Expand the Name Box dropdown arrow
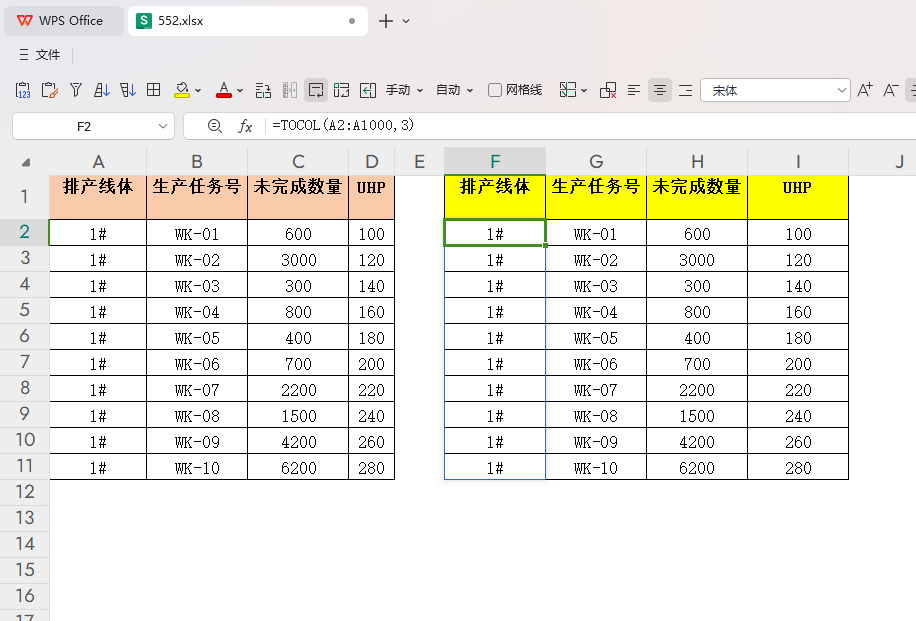The width and height of the screenshot is (916, 621). point(163,126)
